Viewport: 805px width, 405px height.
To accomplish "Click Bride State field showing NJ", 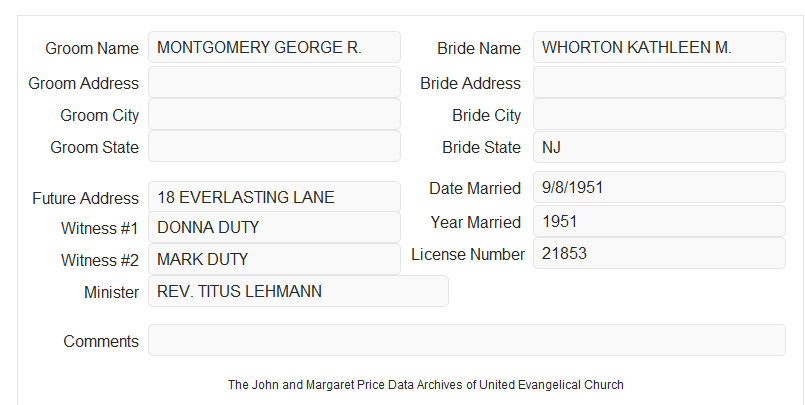I will (x=659, y=147).
